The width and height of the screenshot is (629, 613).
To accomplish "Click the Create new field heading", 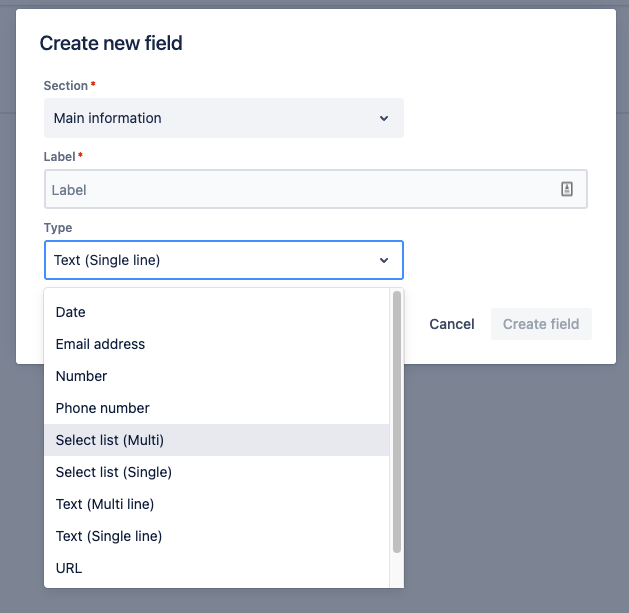I will [x=111, y=43].
